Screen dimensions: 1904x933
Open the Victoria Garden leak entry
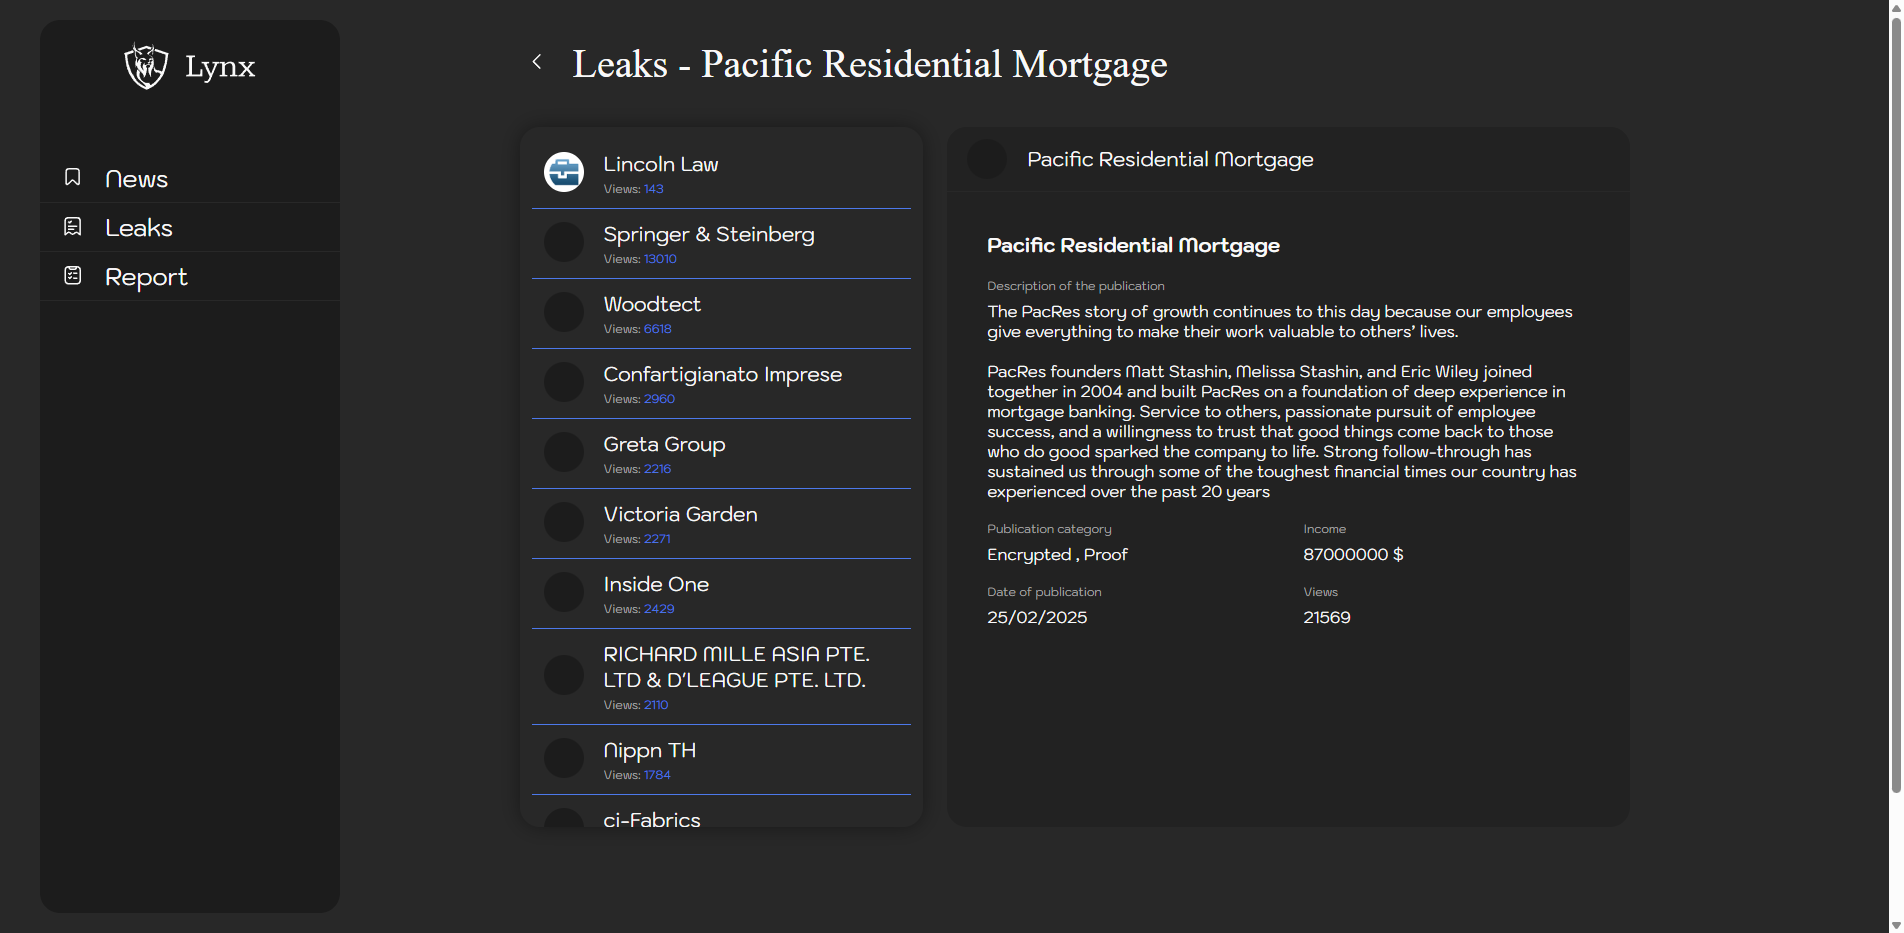(680, 515)
